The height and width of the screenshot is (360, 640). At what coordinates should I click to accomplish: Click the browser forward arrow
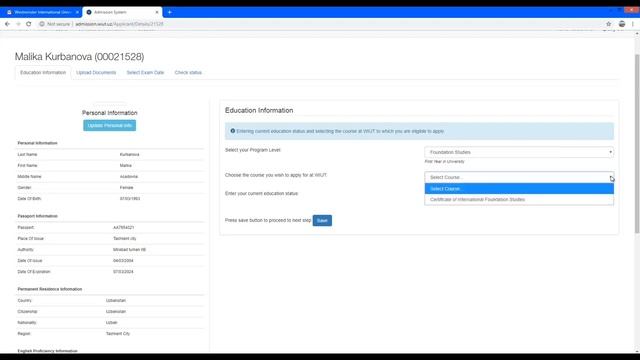(18, 24)
